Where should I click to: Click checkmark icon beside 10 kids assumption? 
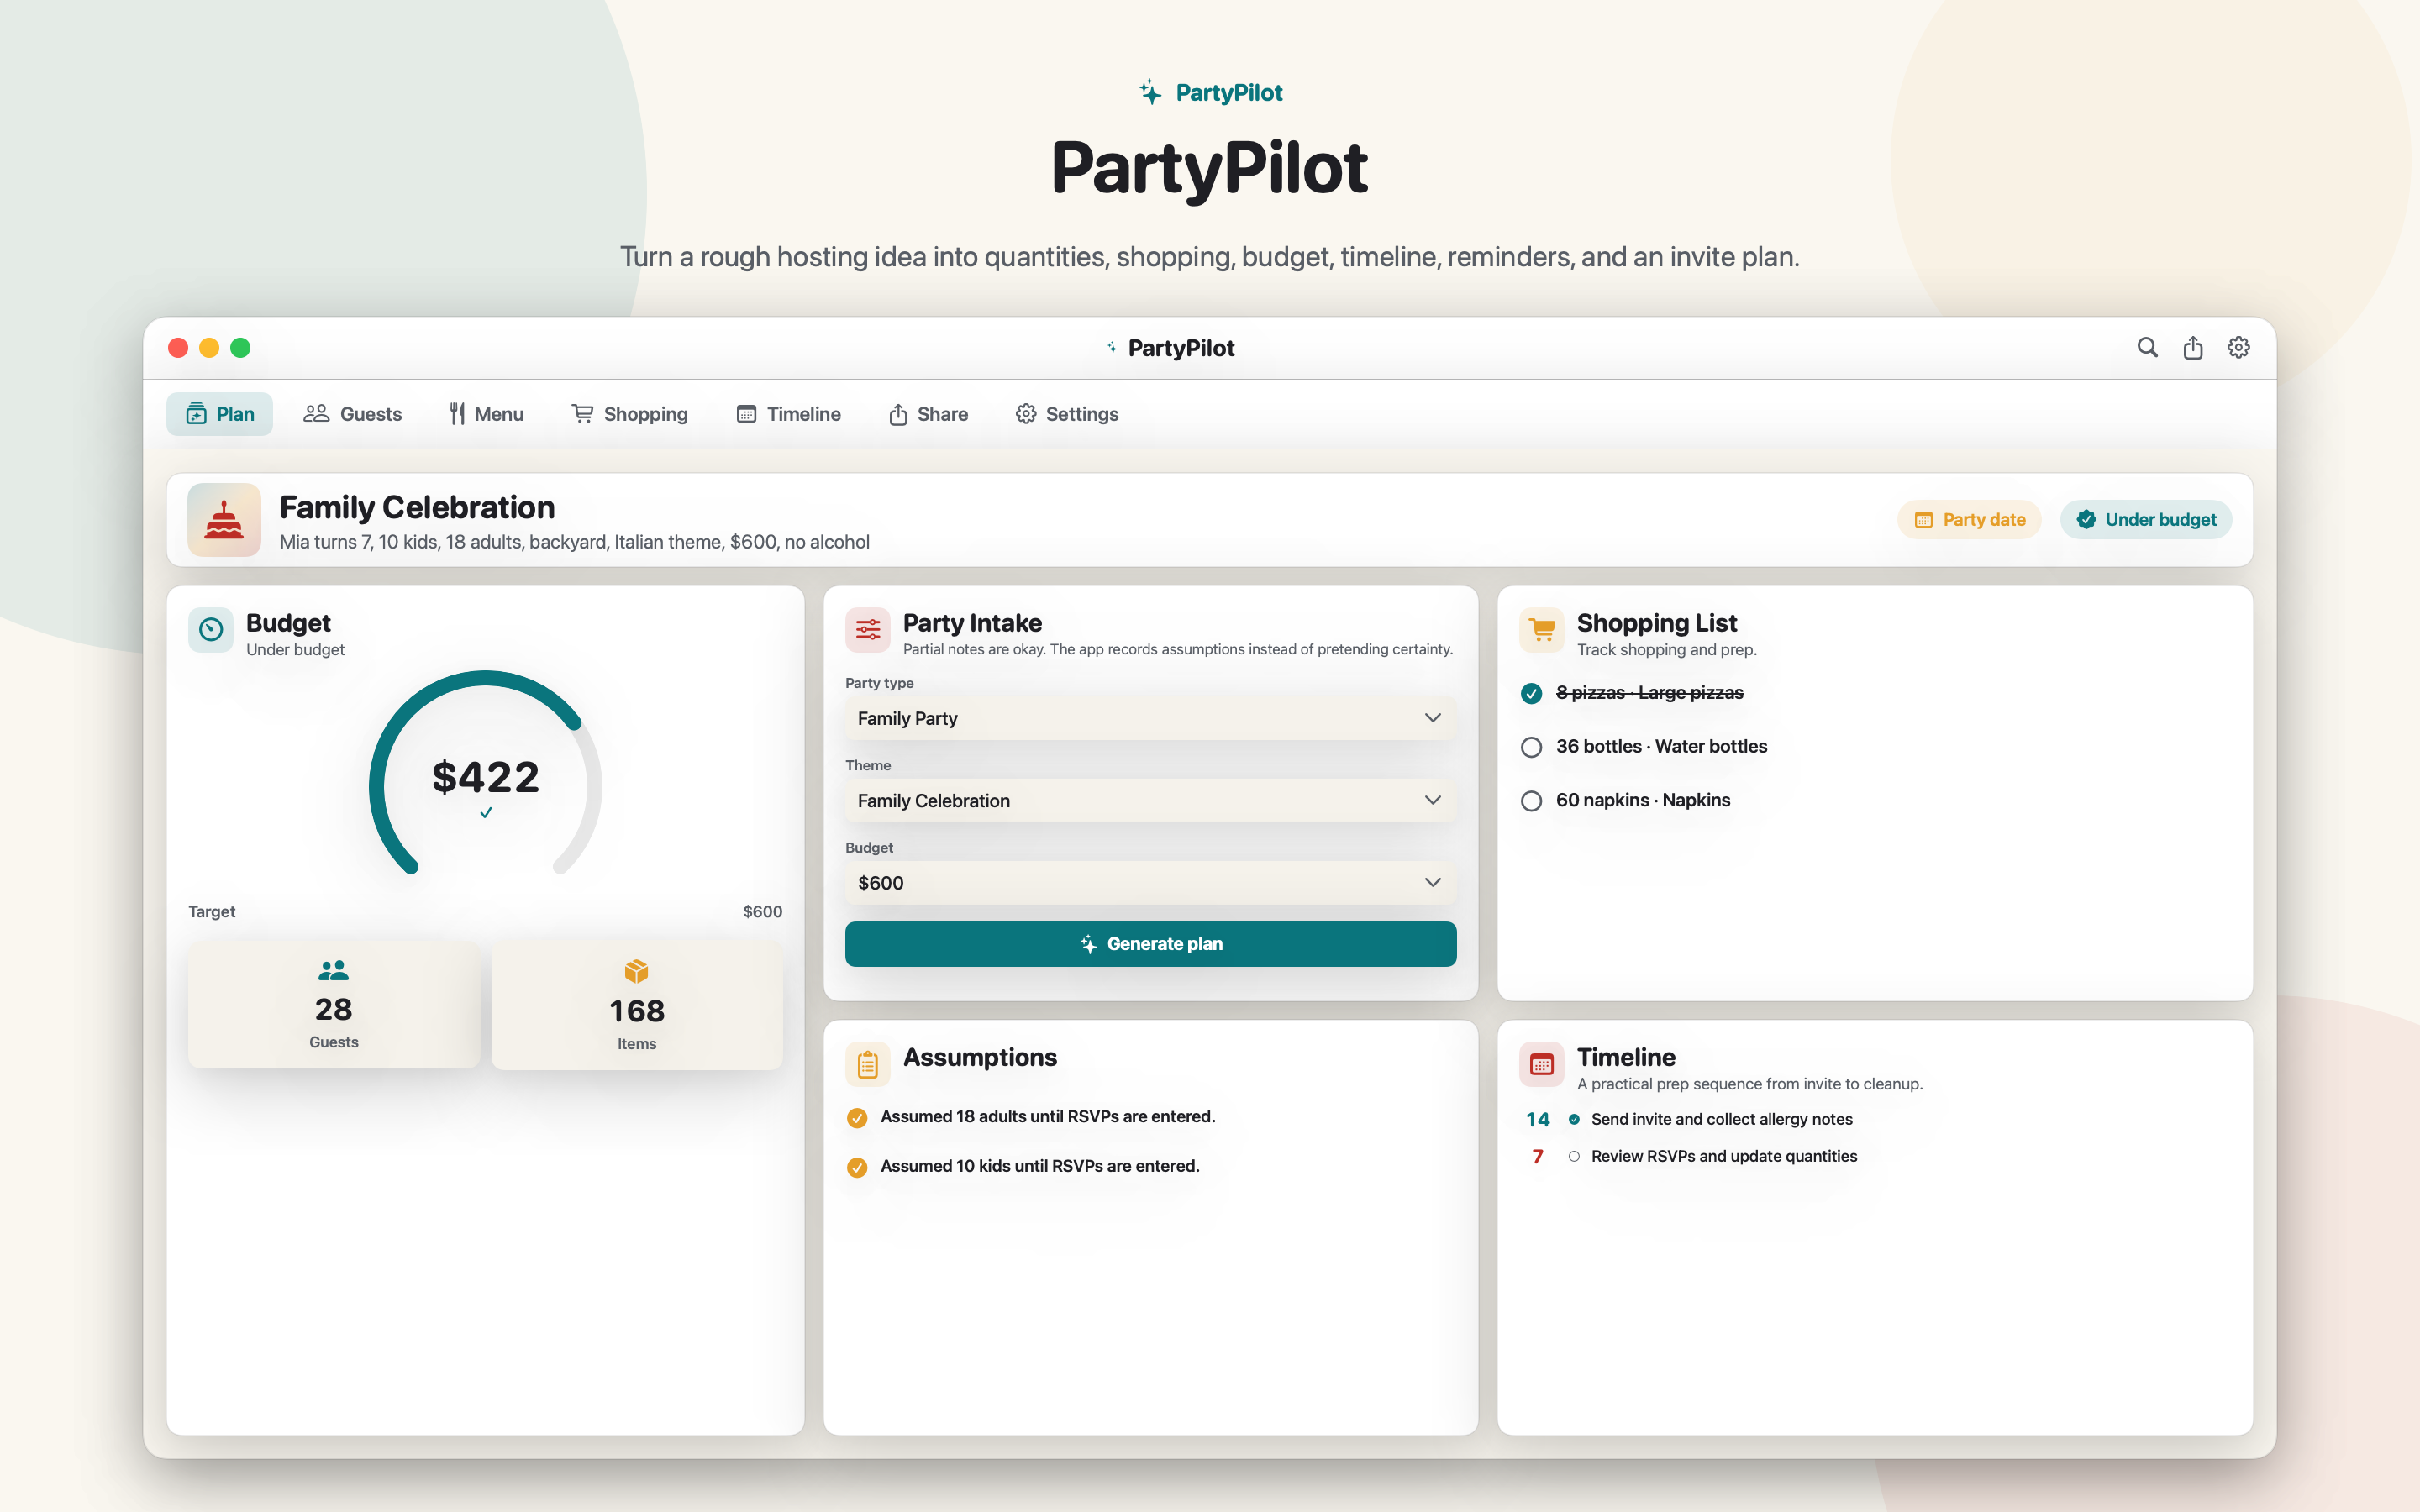857,1167
